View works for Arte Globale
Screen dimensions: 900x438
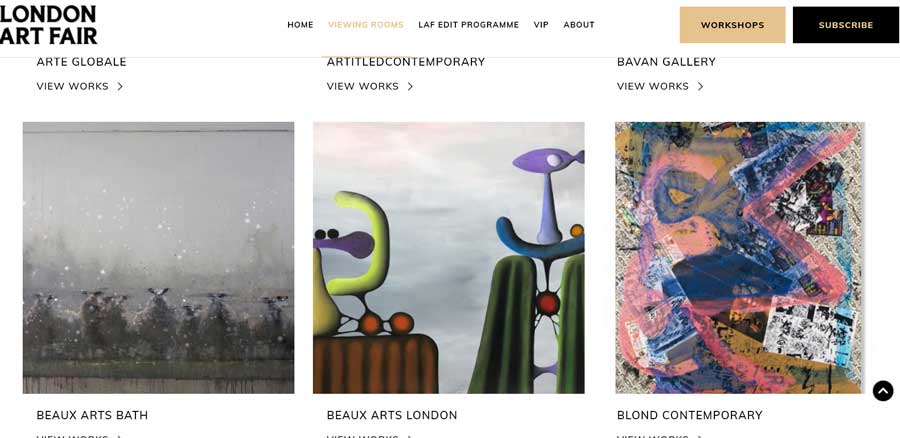[x=72, y=86]
